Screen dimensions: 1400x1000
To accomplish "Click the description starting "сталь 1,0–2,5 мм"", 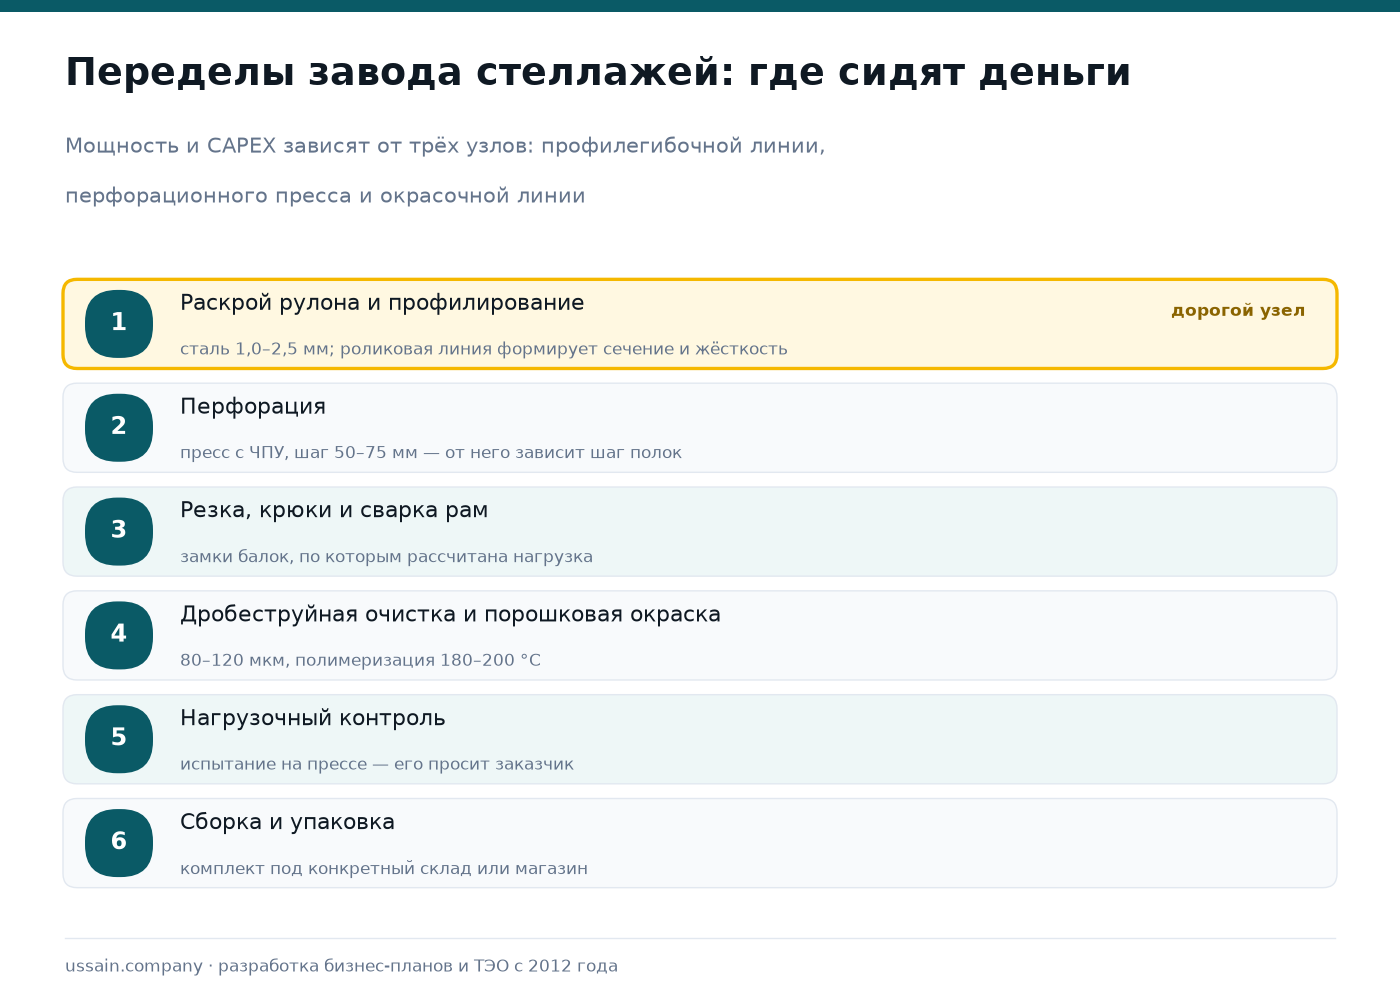I will coord(484,349).
